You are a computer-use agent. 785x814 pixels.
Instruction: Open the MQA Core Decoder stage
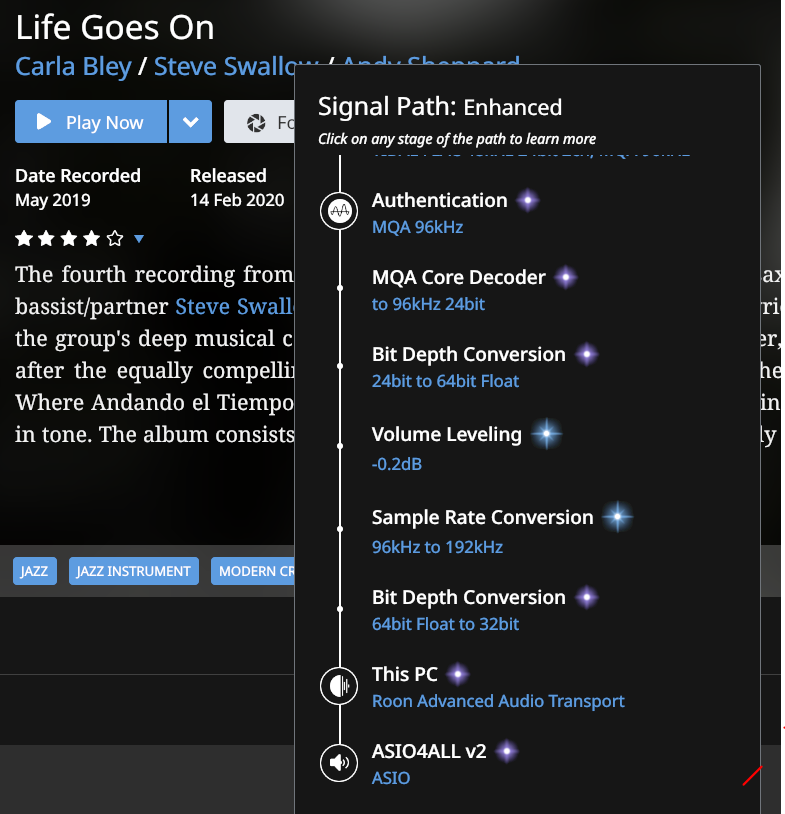pos(458,277)
